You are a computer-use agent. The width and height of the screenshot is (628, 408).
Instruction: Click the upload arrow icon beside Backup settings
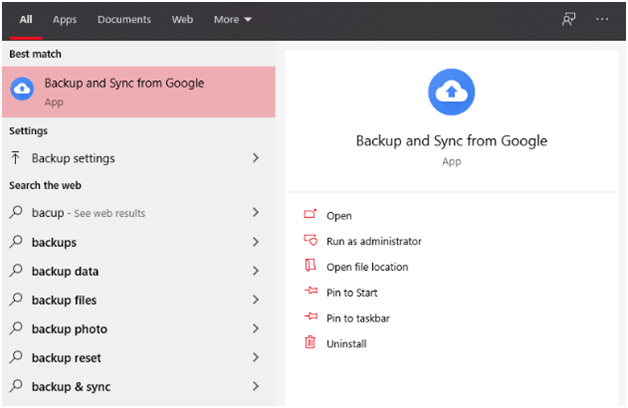point(16,158)
